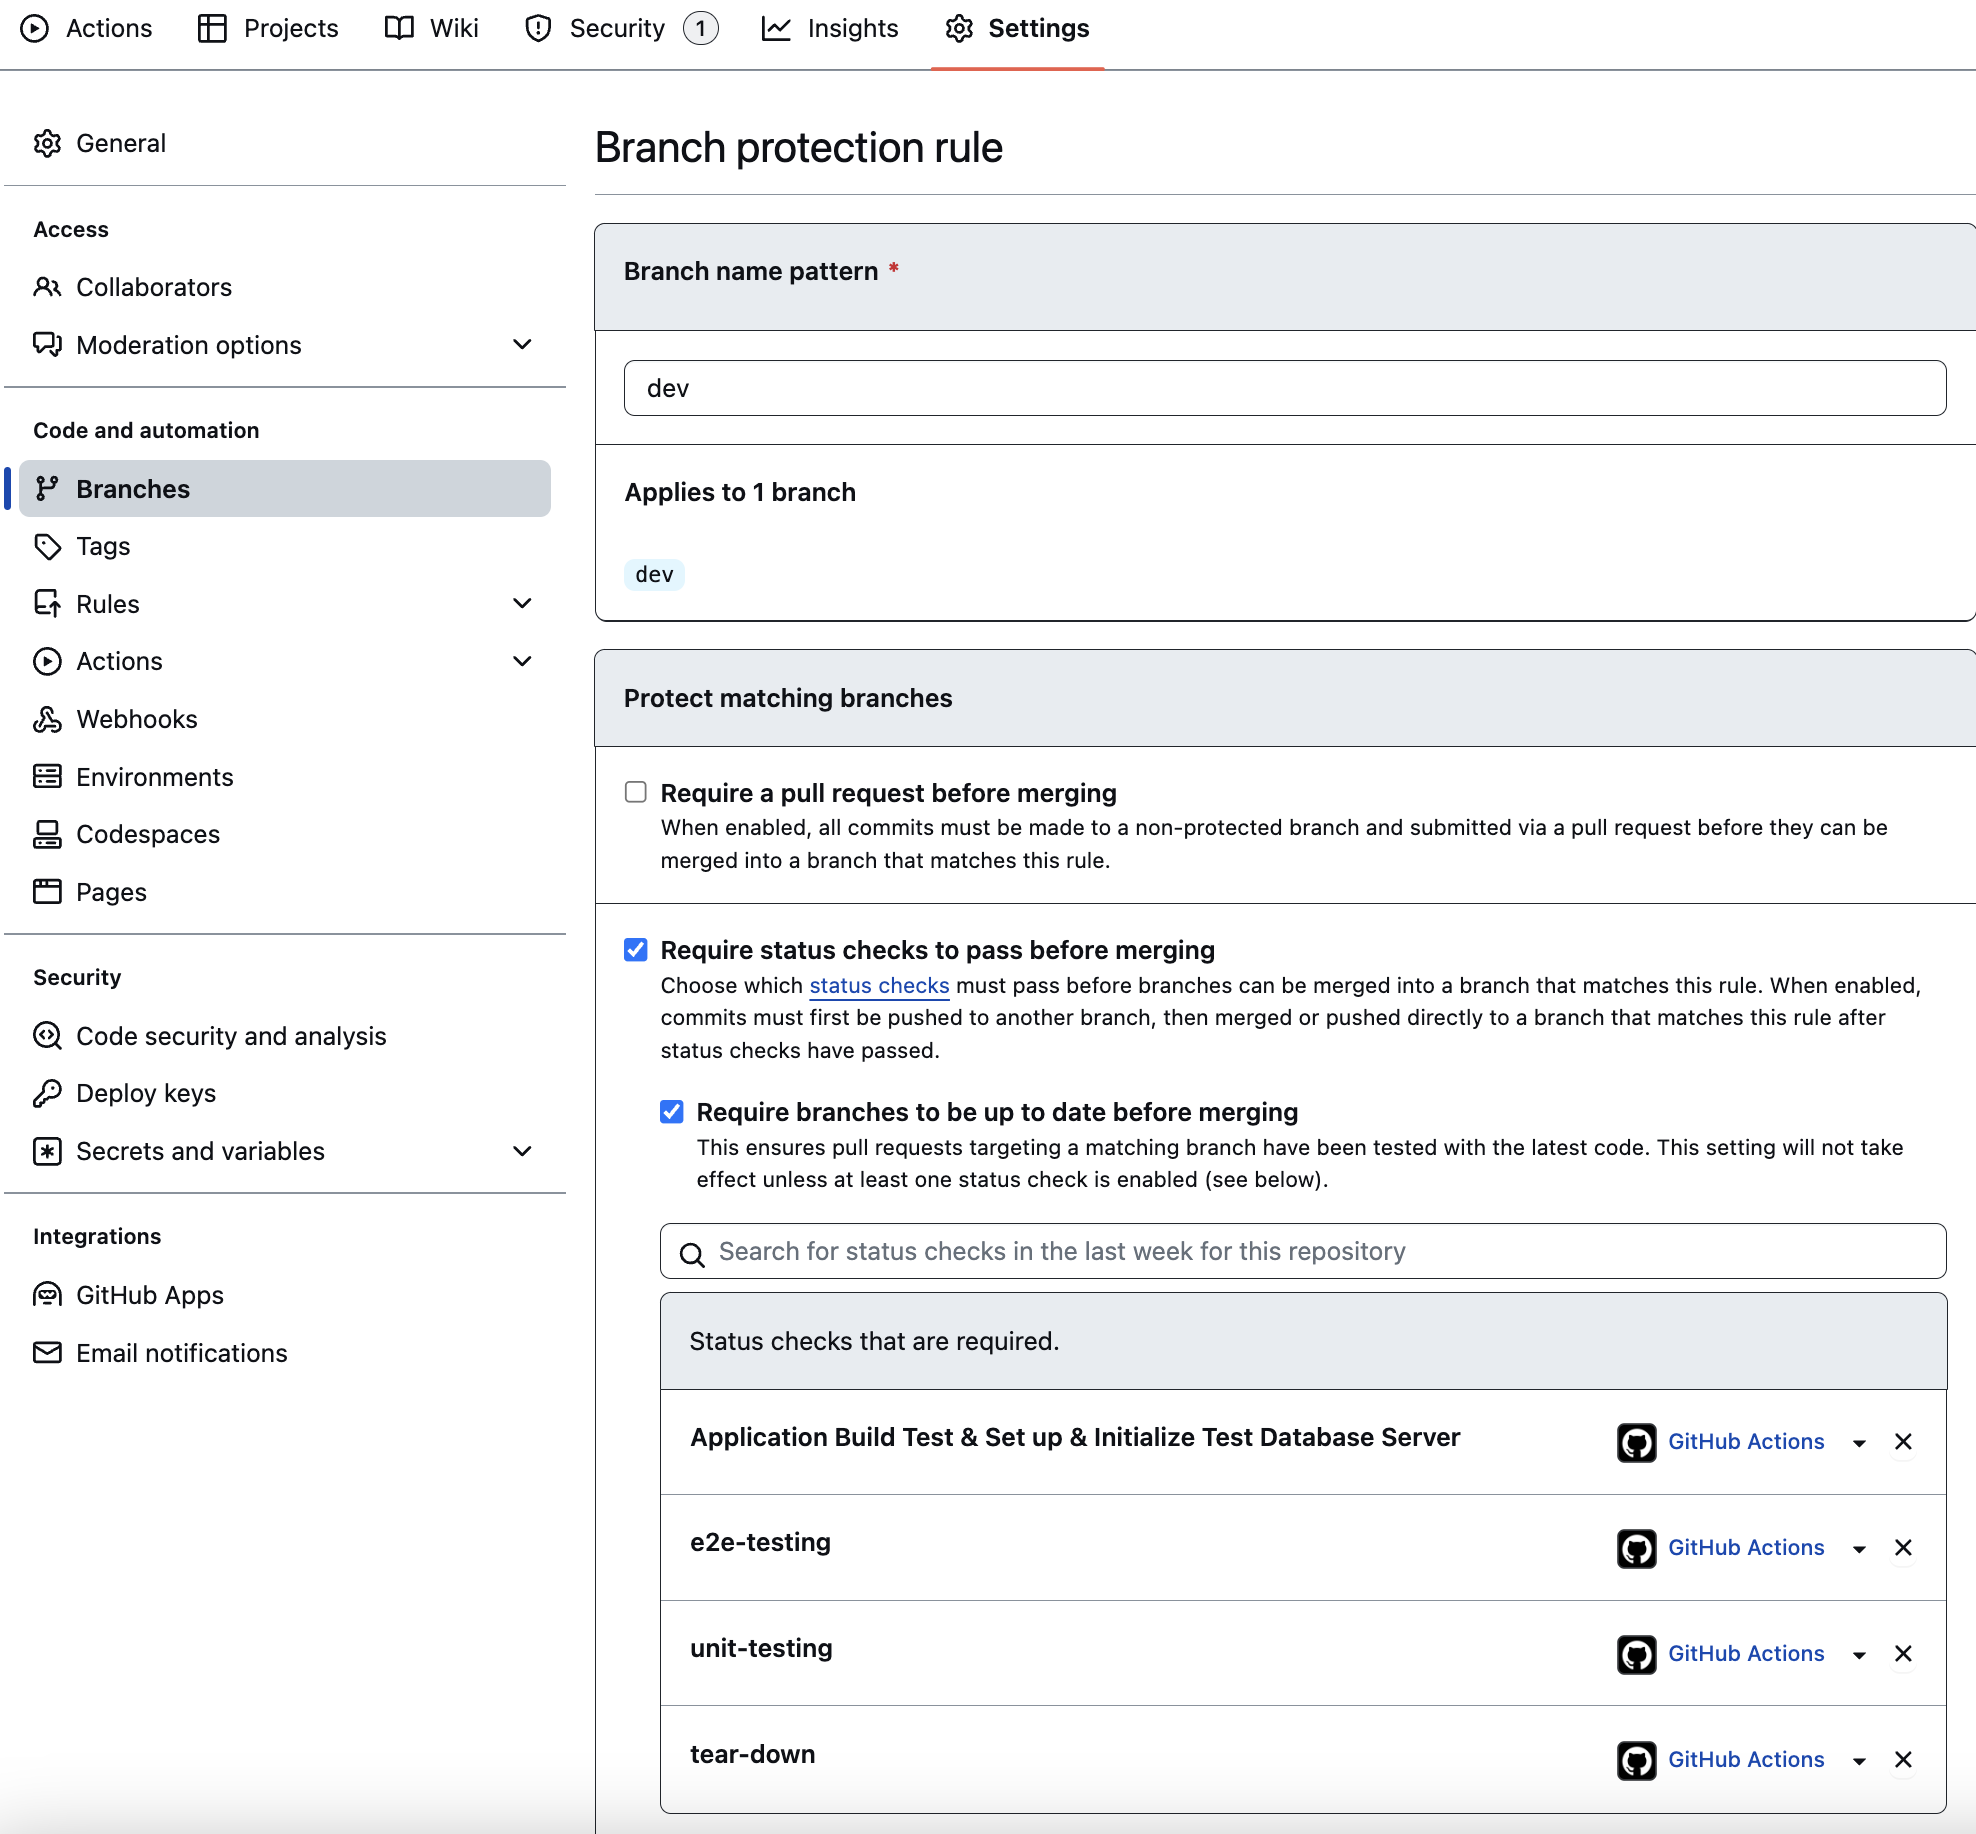Click GitHub Actions link in tear-down row
The image size is (1976, 1834).
tap(1746, 1759)
